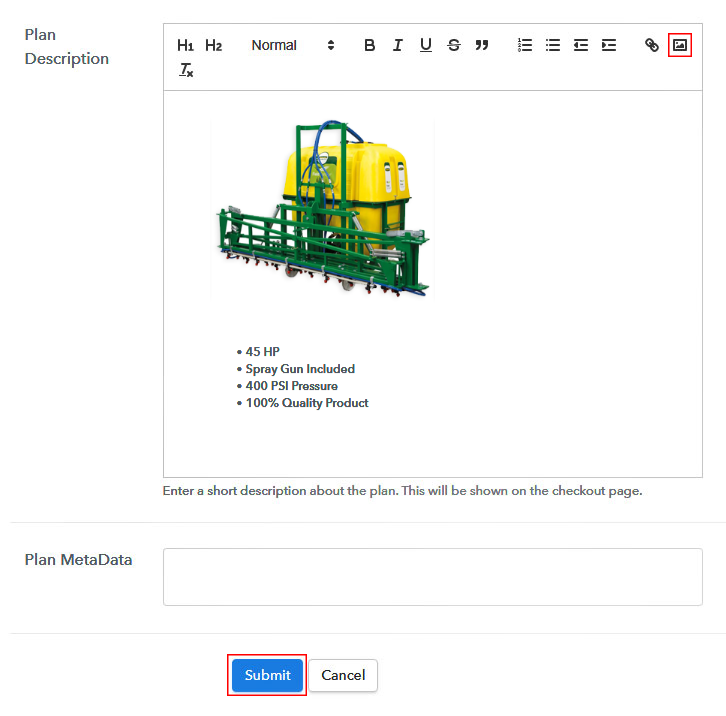Screen dimensions: 726x716
Task: Click the '100% Quality Product' bullet text
Action: point(307,403)
